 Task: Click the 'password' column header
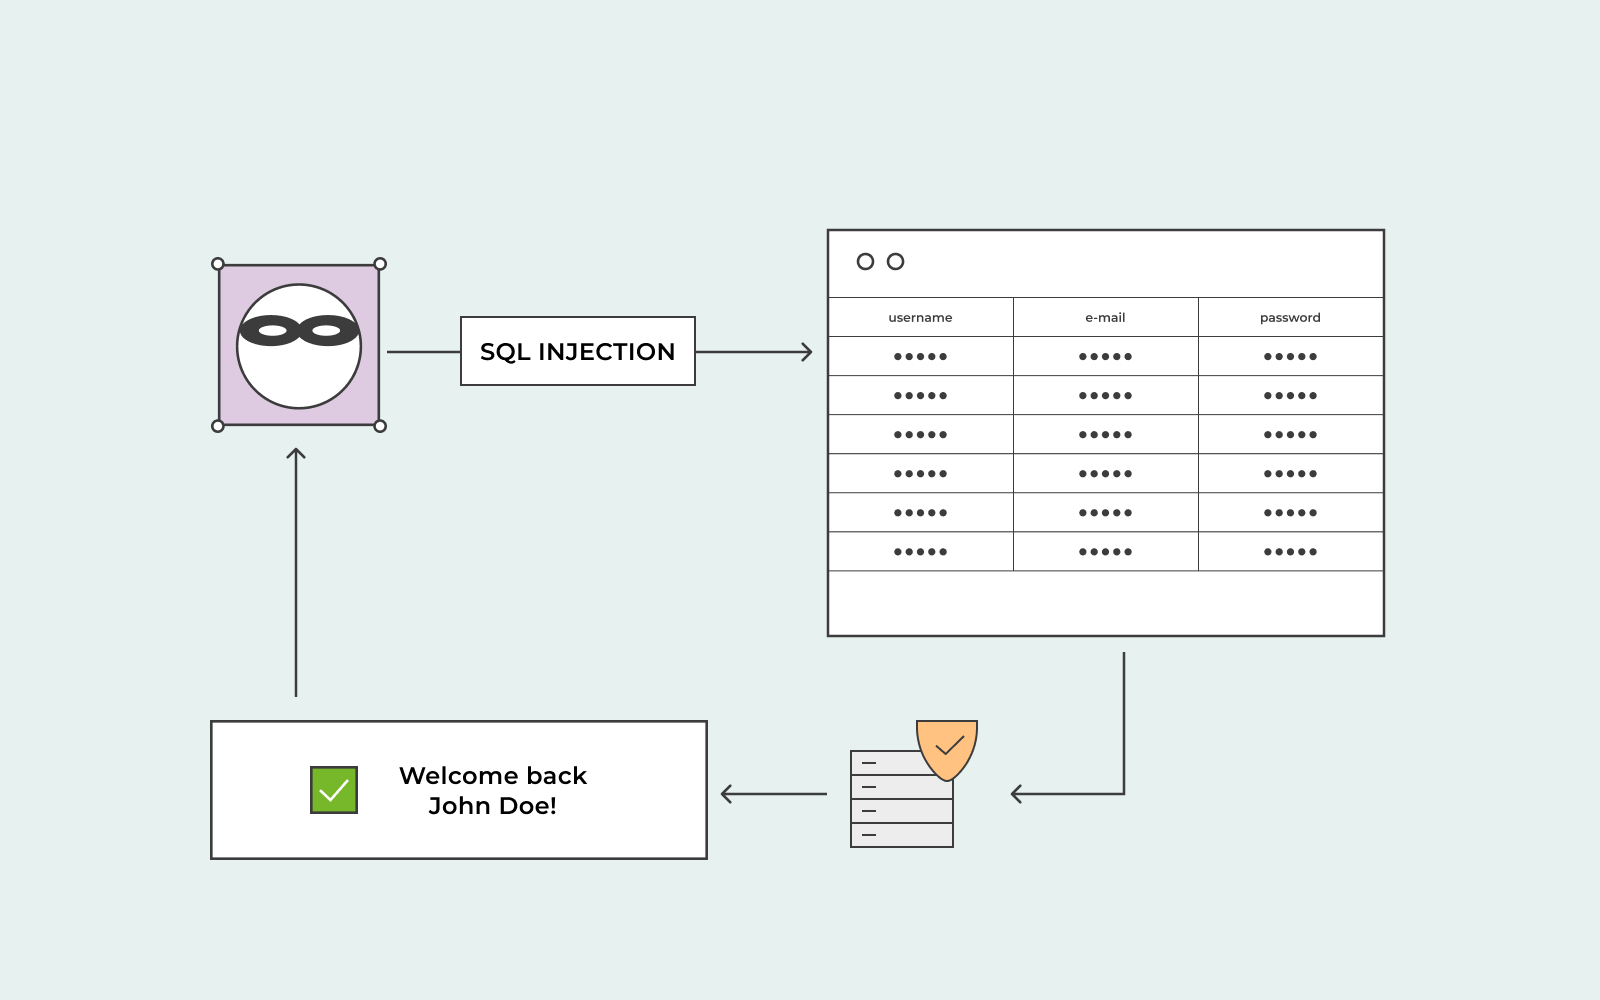click(x=1291, y=317)
